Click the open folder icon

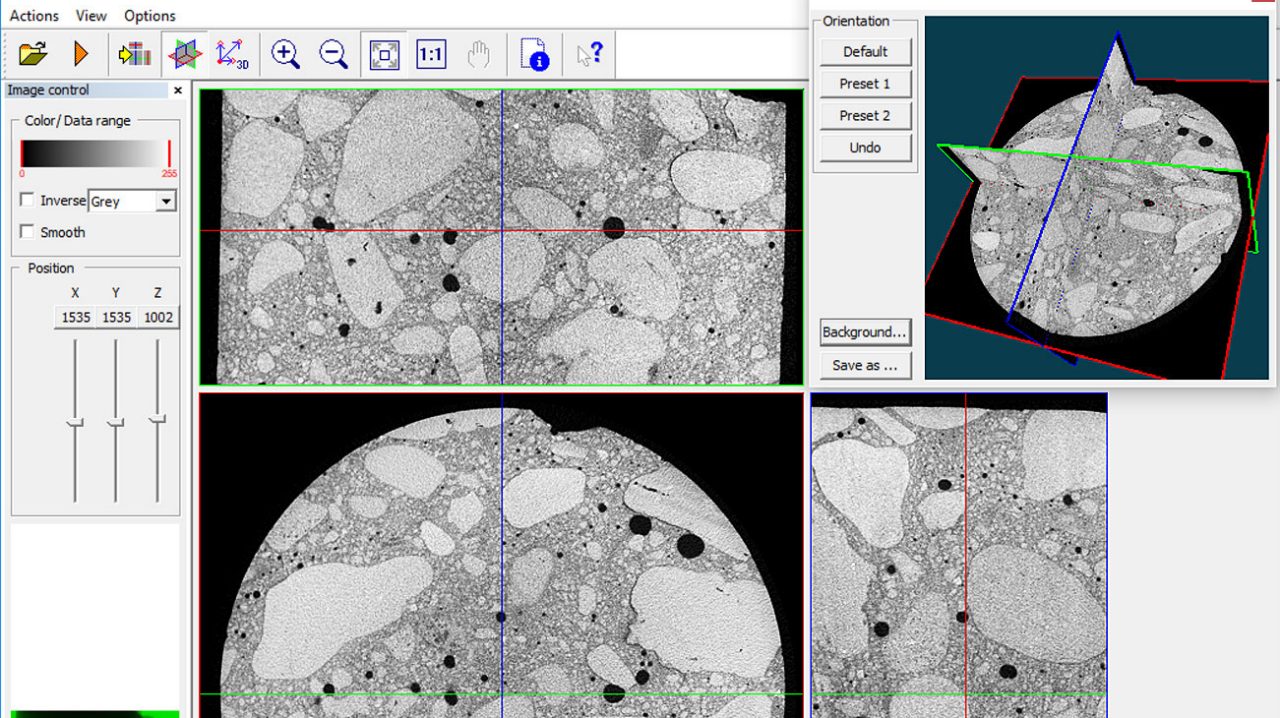click(x=33, y=54)
